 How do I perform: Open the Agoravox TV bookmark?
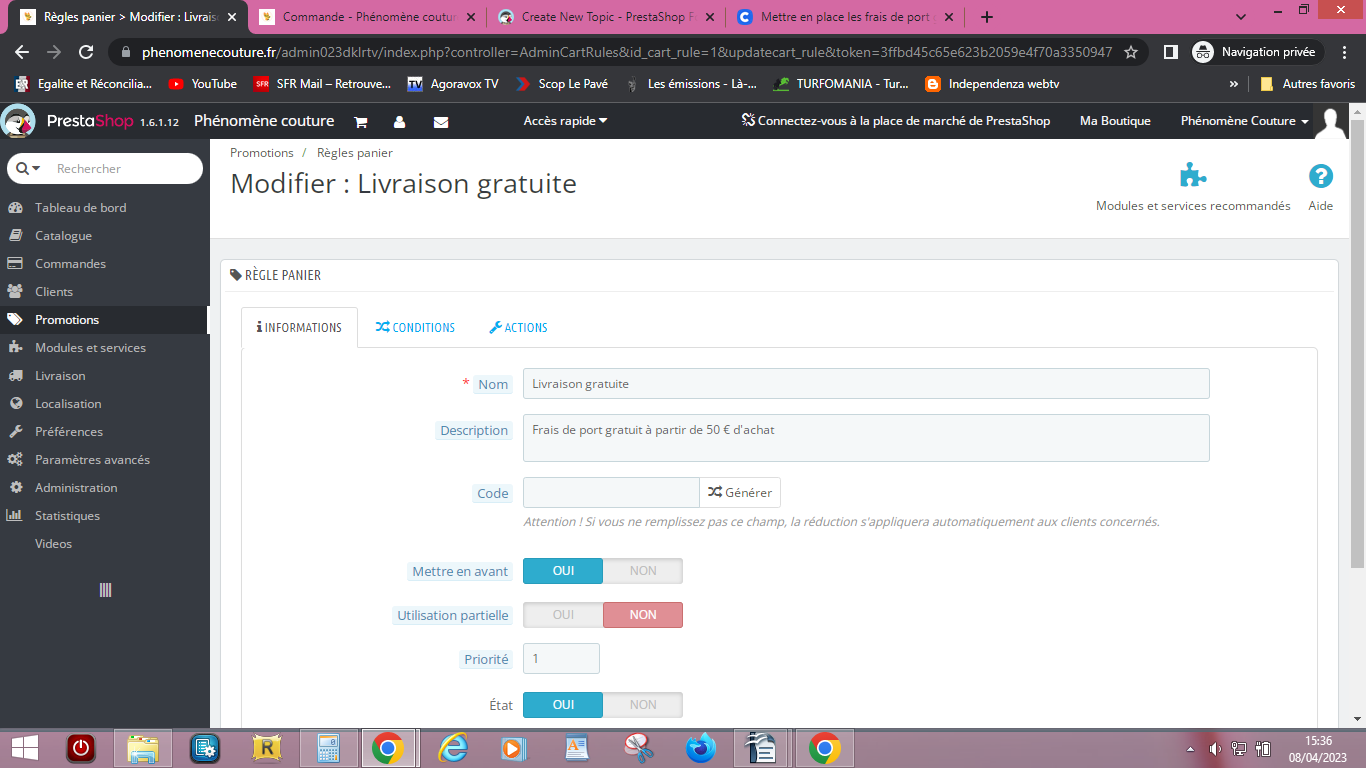(452, 84)
